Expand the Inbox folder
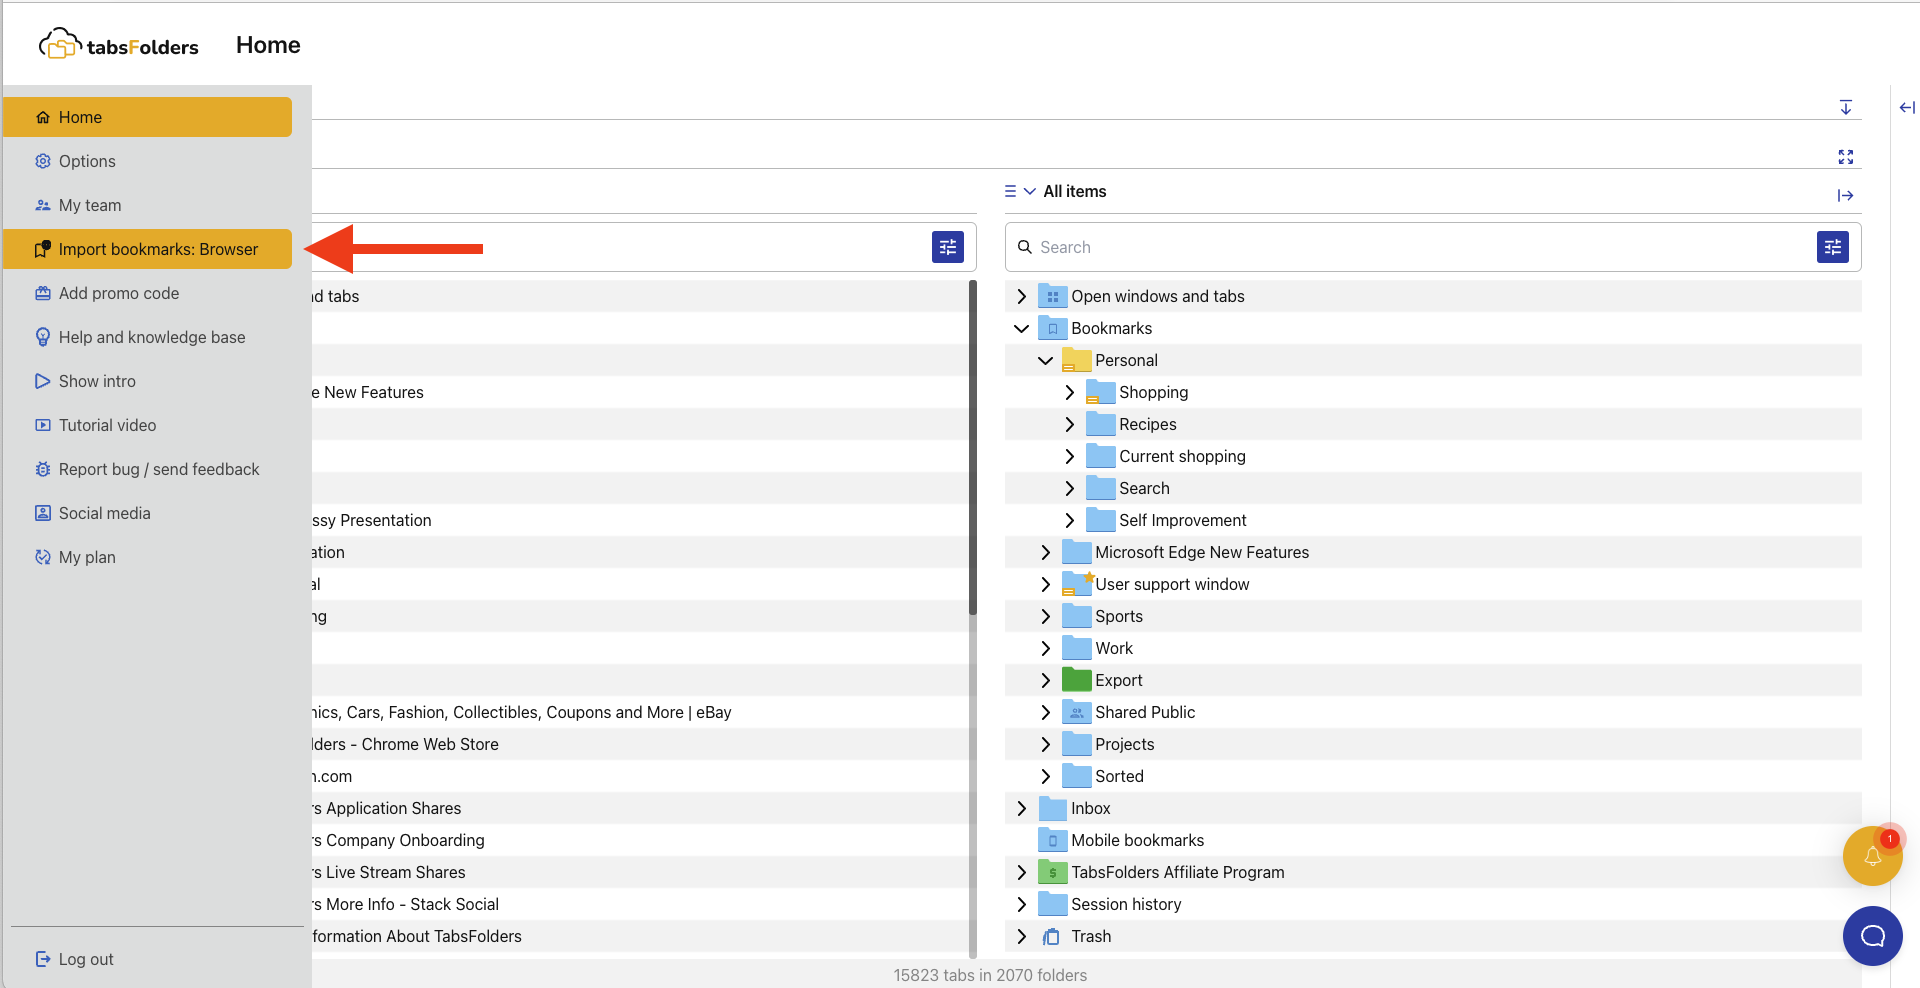Image resolution: width=1920 pixels, height=988 pixels. click(x=1021, y=808)
